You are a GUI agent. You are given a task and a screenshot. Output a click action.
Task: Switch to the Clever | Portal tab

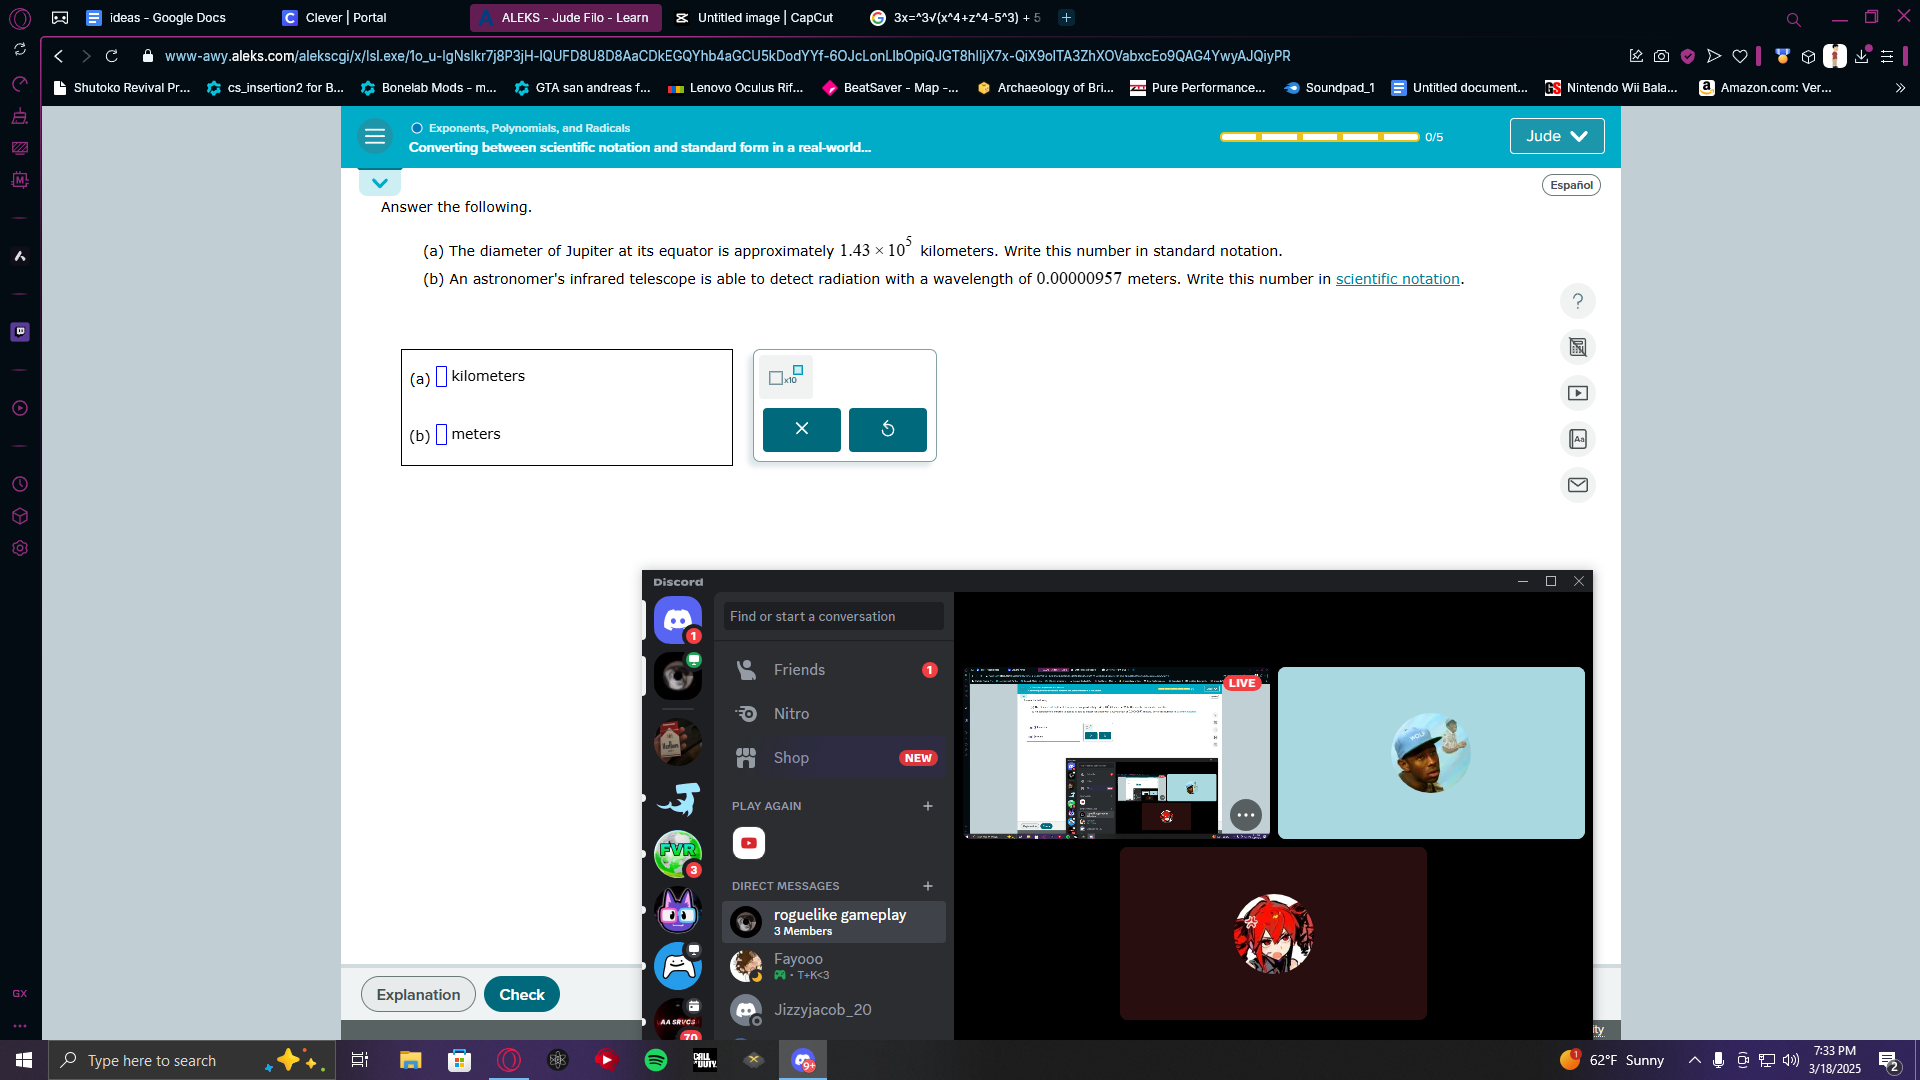(x=345, y=17)
